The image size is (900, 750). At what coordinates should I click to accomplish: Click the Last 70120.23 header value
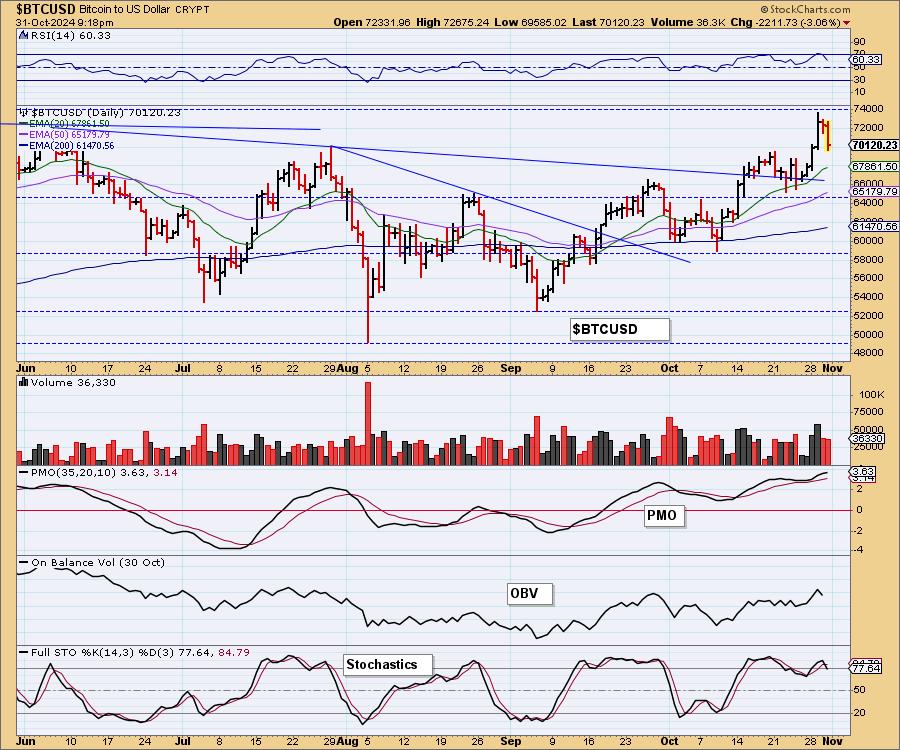[608, 22]
